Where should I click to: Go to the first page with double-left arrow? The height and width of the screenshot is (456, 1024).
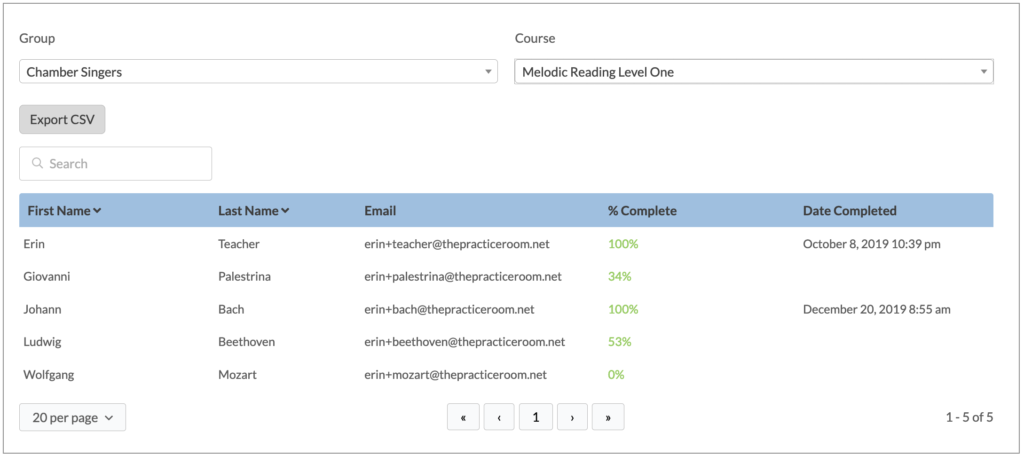click(x=463, y=418)
